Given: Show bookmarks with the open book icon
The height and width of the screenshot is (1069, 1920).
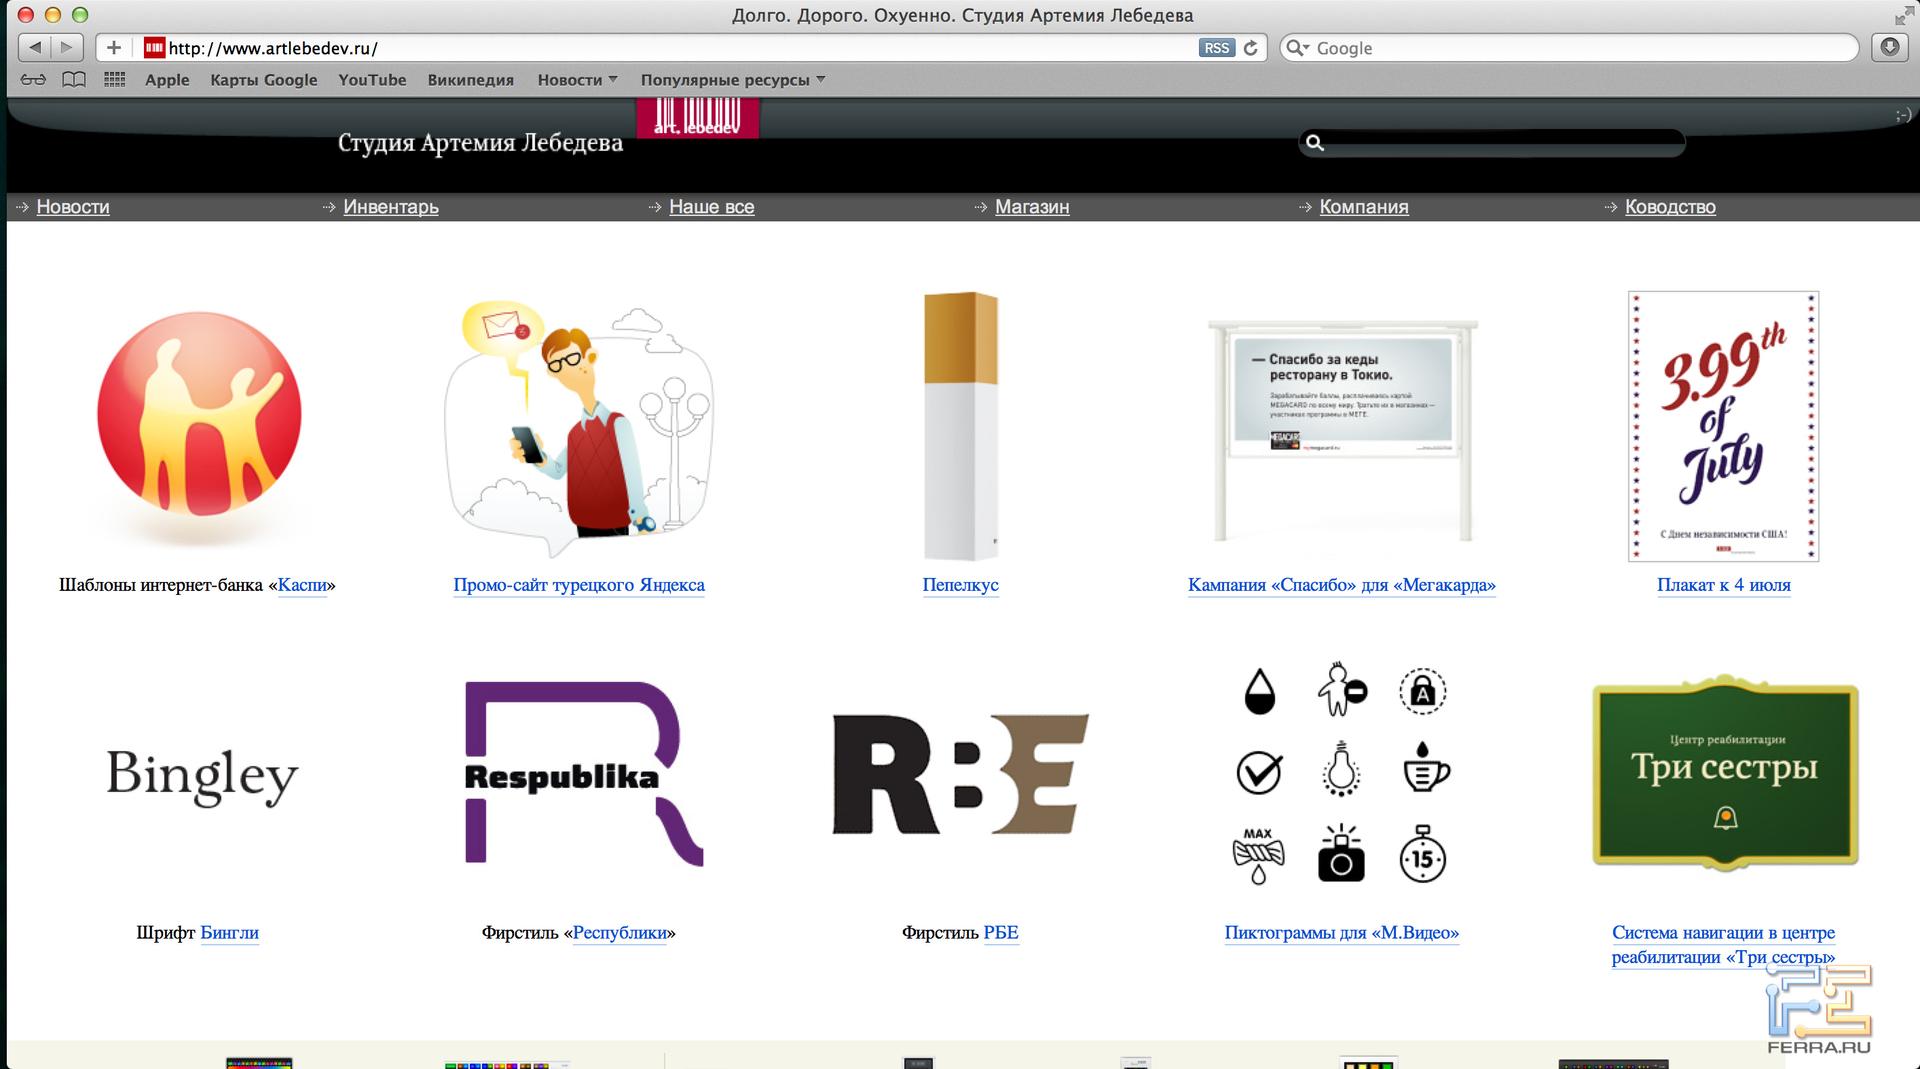Looking at the screenshot, I should 74,80.
